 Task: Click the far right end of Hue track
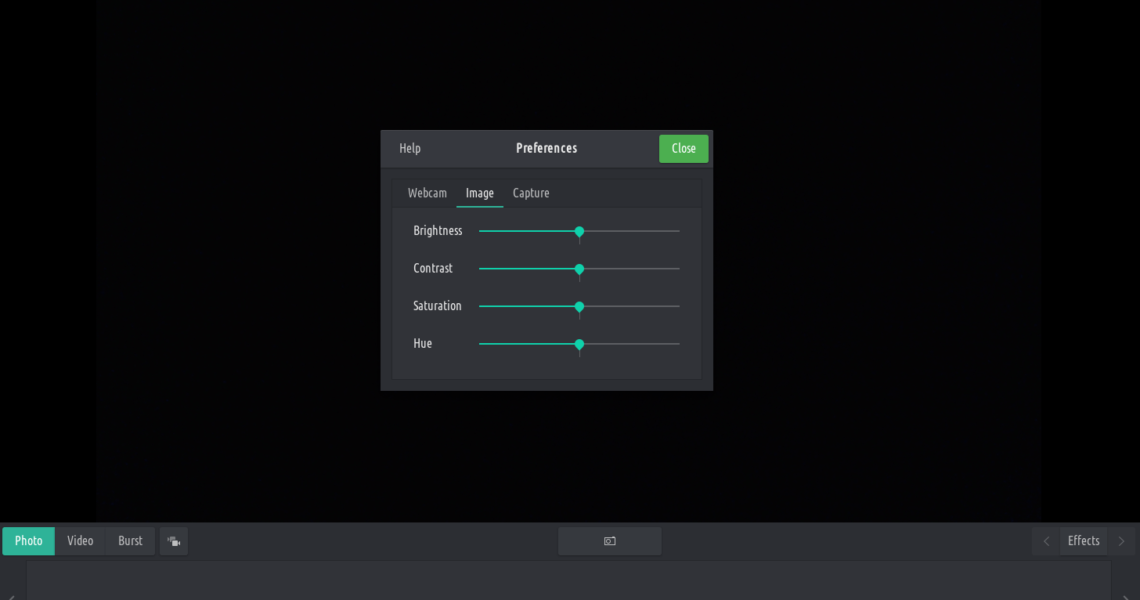[678, 344]
